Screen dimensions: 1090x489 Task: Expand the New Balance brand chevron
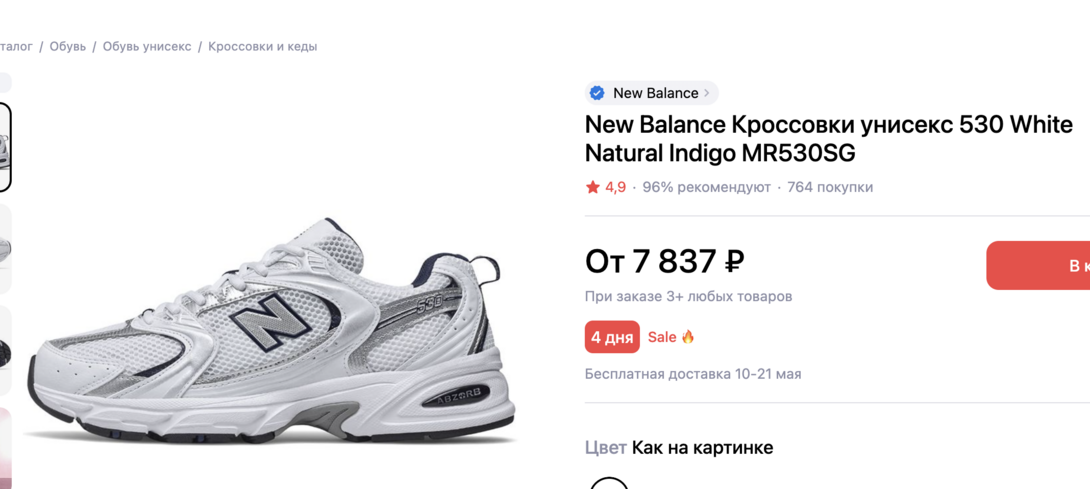707,93
